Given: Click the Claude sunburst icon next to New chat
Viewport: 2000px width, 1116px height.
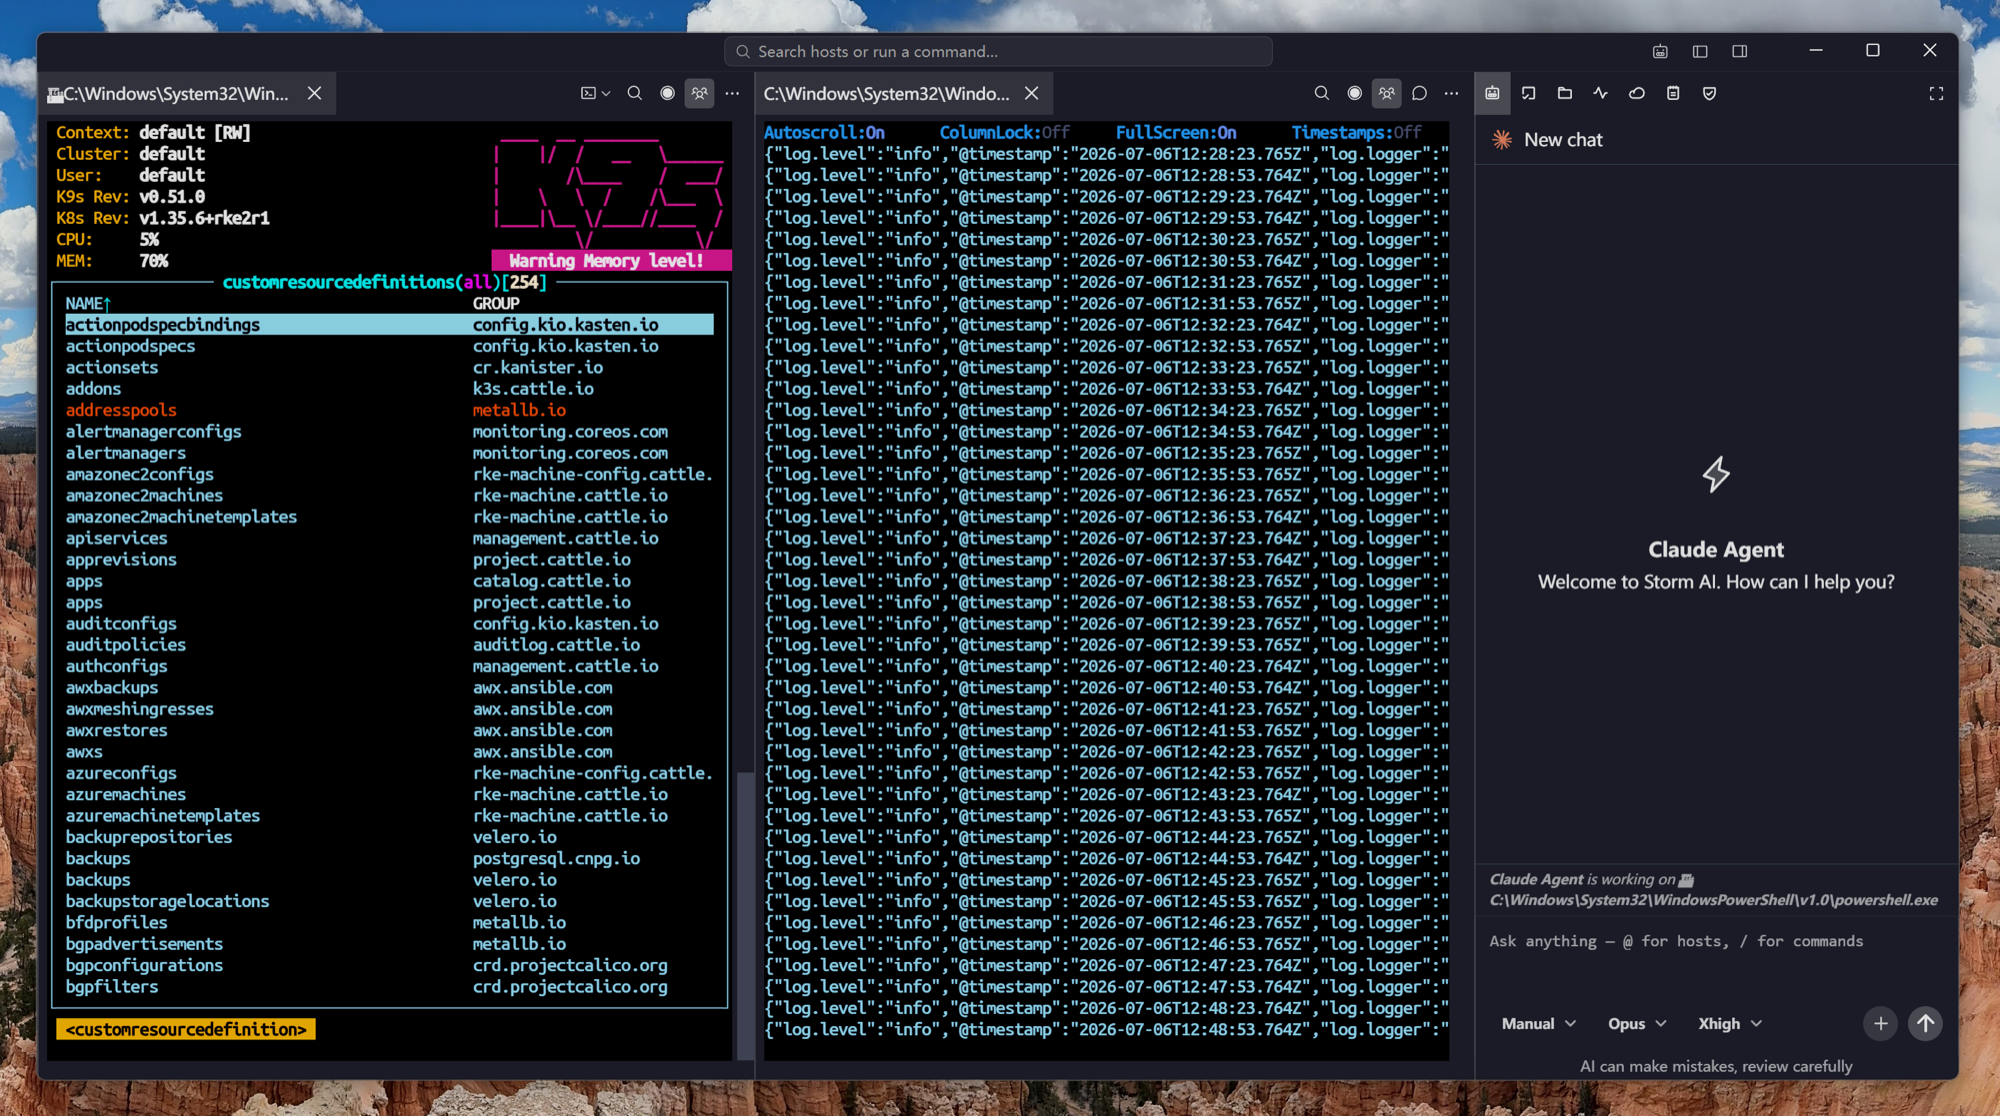Looking at the screenshot, I should point(1502,140).
